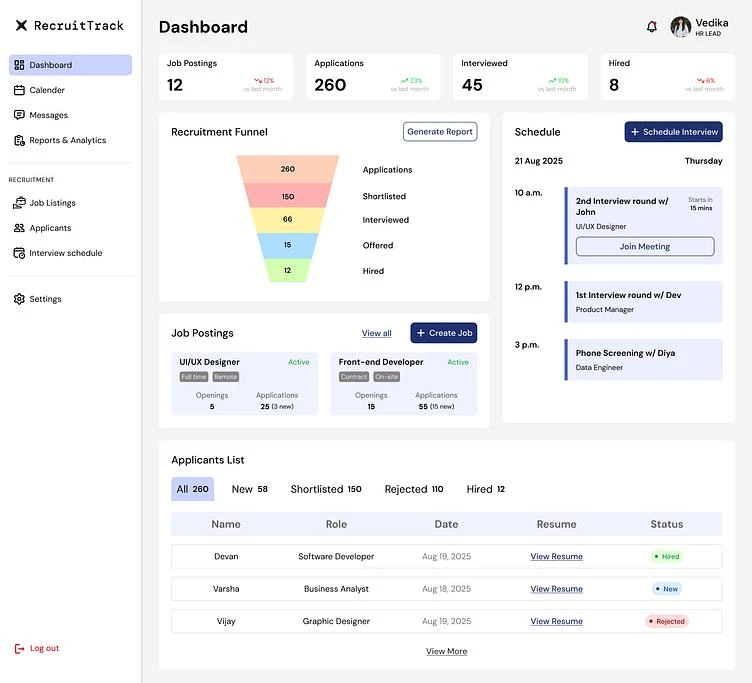752x683 pixels.
Task: Click the Interview schedule calendar icon
Action: click(19, 253)
